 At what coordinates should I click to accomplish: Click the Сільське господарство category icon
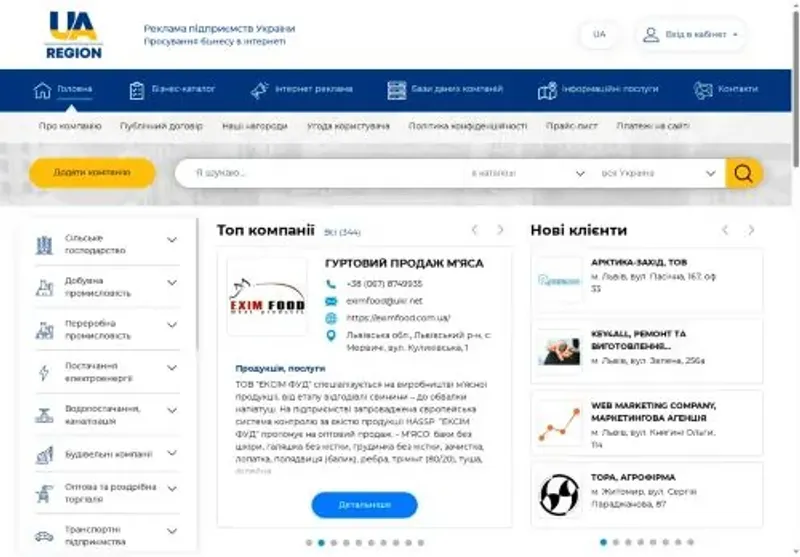(44, 245)
